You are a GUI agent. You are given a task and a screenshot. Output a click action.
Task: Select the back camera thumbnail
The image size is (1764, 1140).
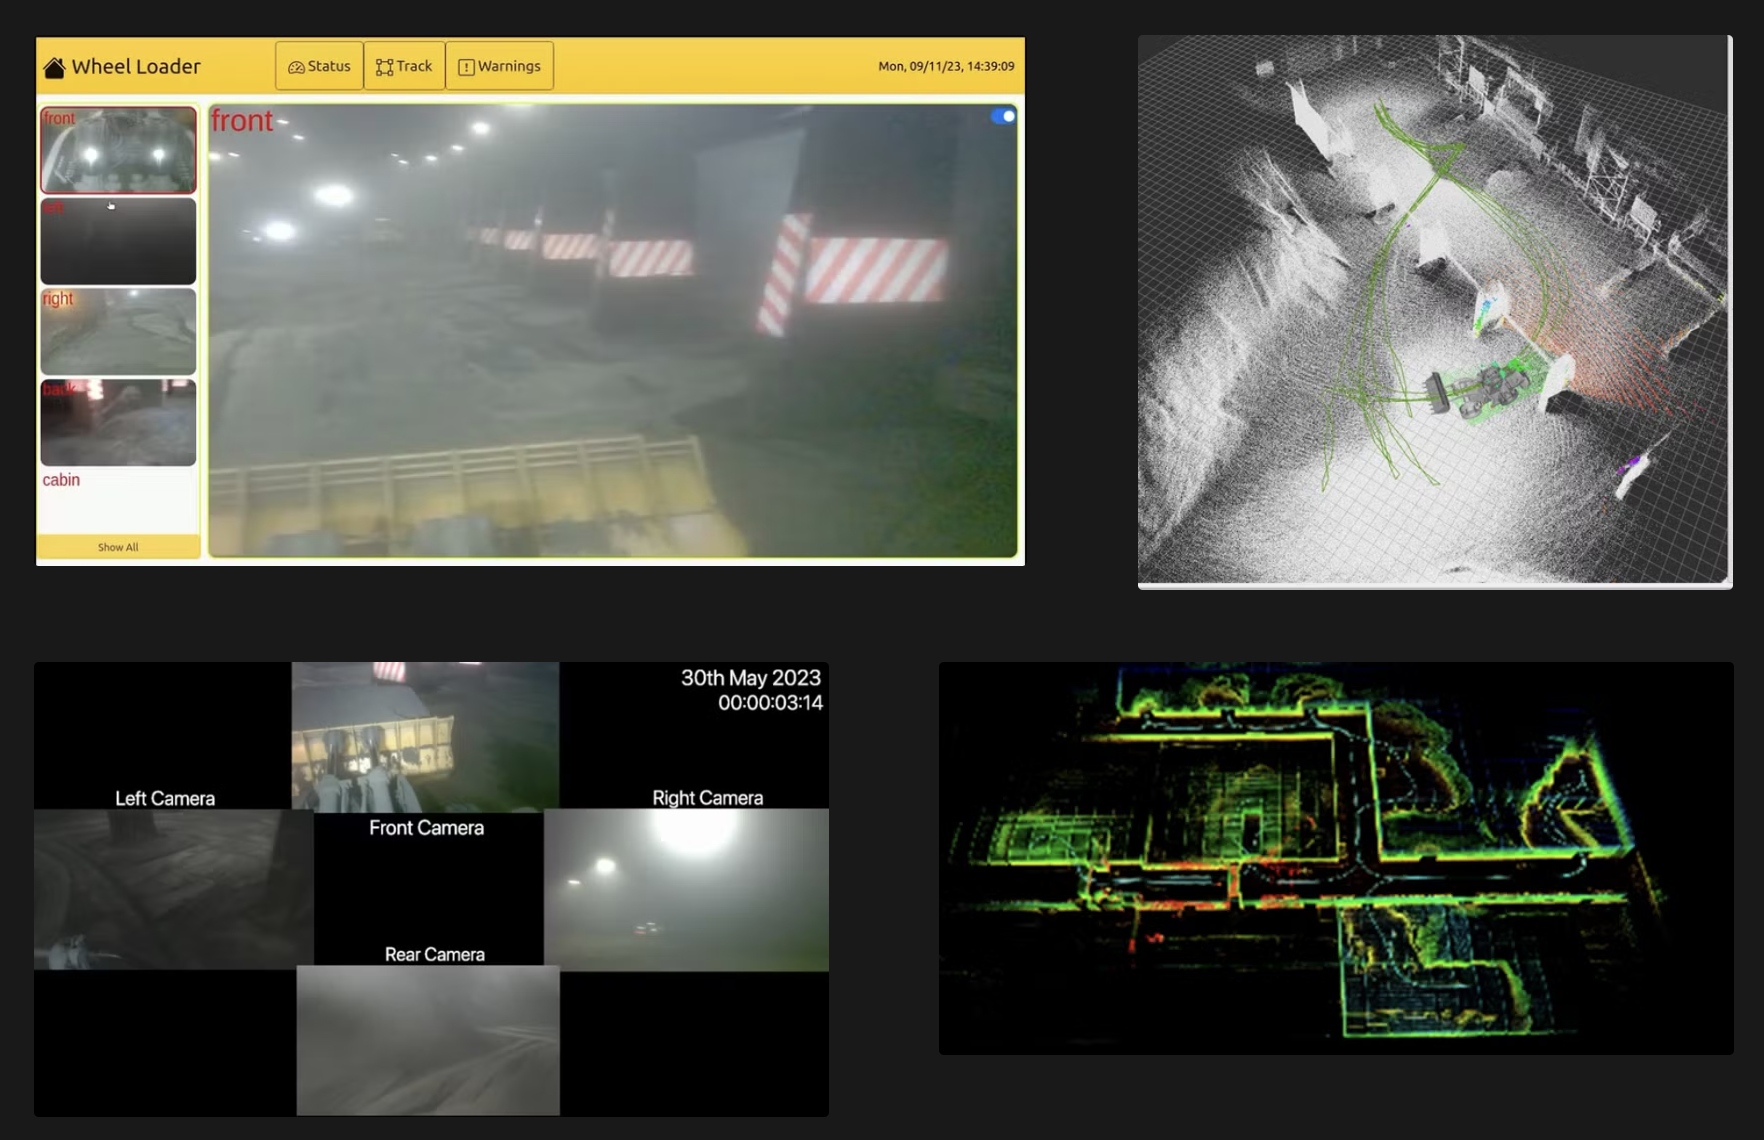tap(118, 422)
